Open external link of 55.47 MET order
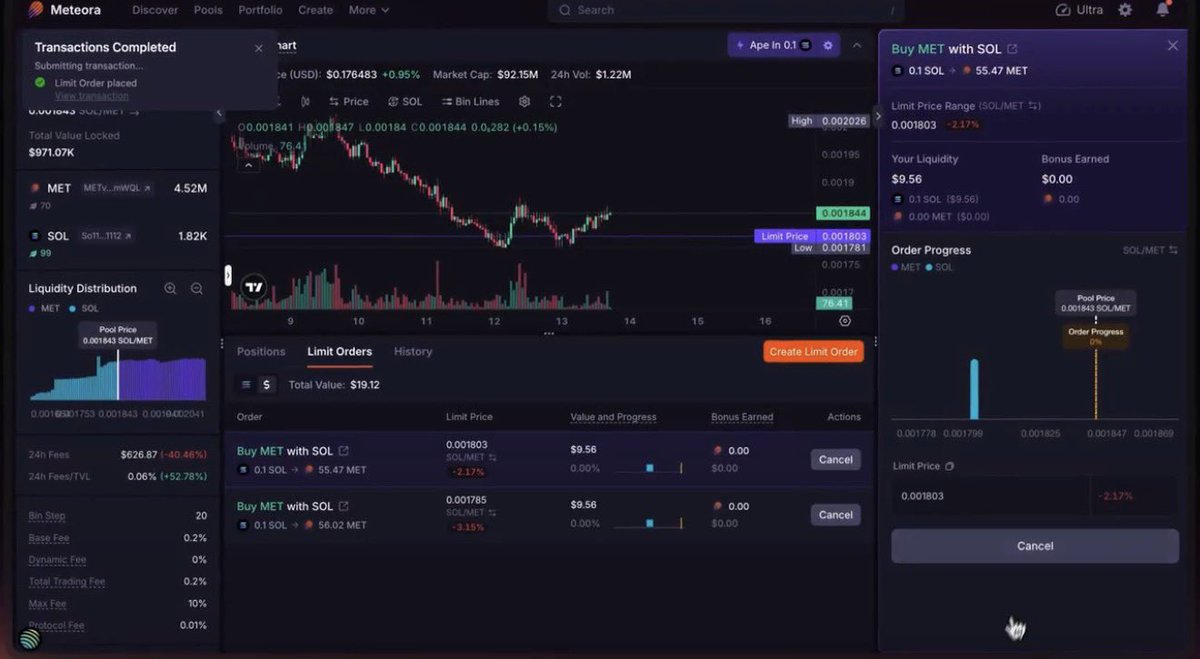1200x659 pixels. pyautogui.click(x=344, y=451)
